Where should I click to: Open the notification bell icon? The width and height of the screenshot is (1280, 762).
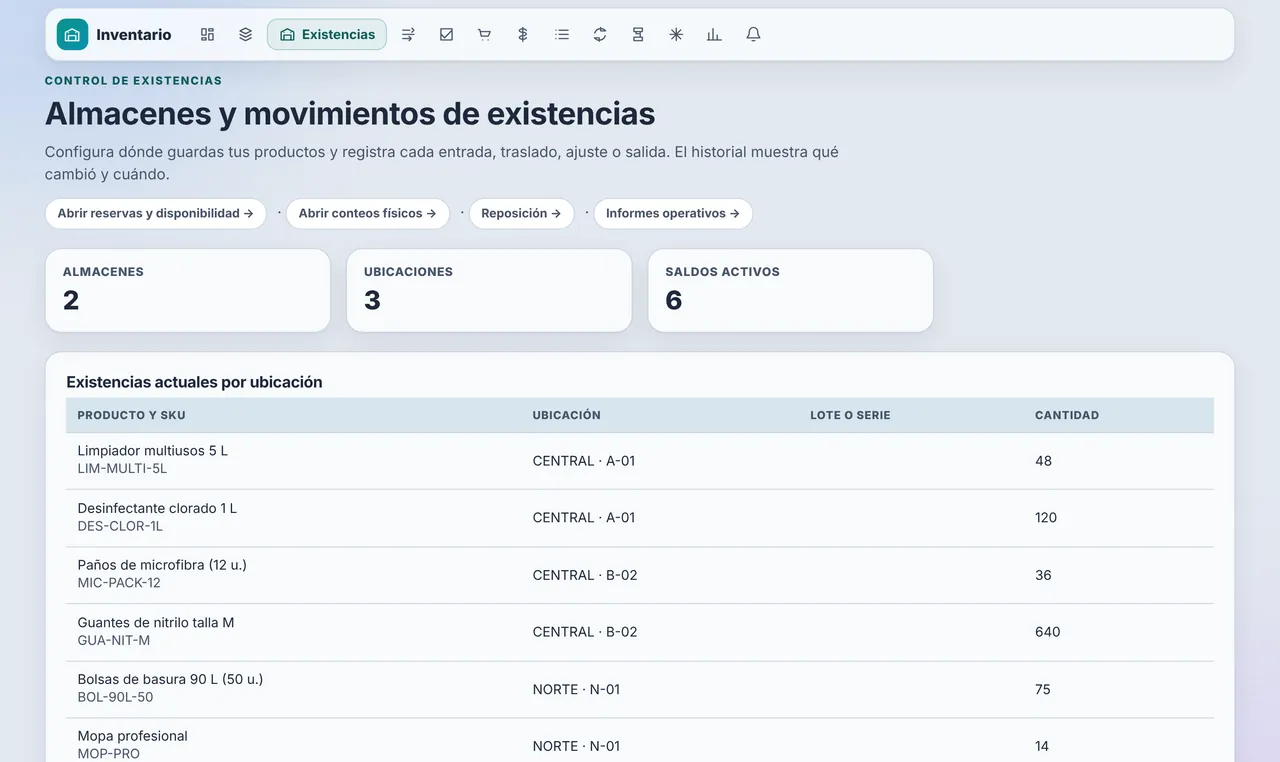coord(753,34)
